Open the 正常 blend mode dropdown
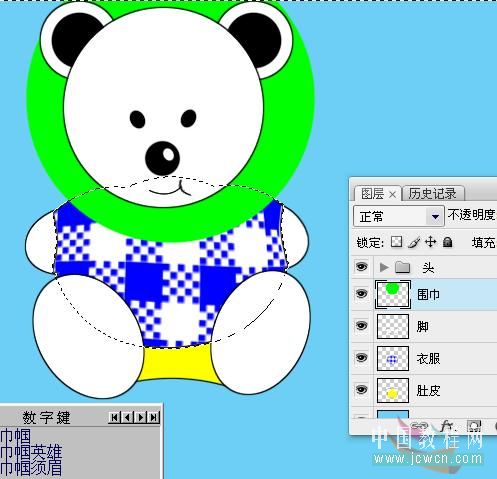This screenshot has height=479, width=497. click(x=399, y=217)
